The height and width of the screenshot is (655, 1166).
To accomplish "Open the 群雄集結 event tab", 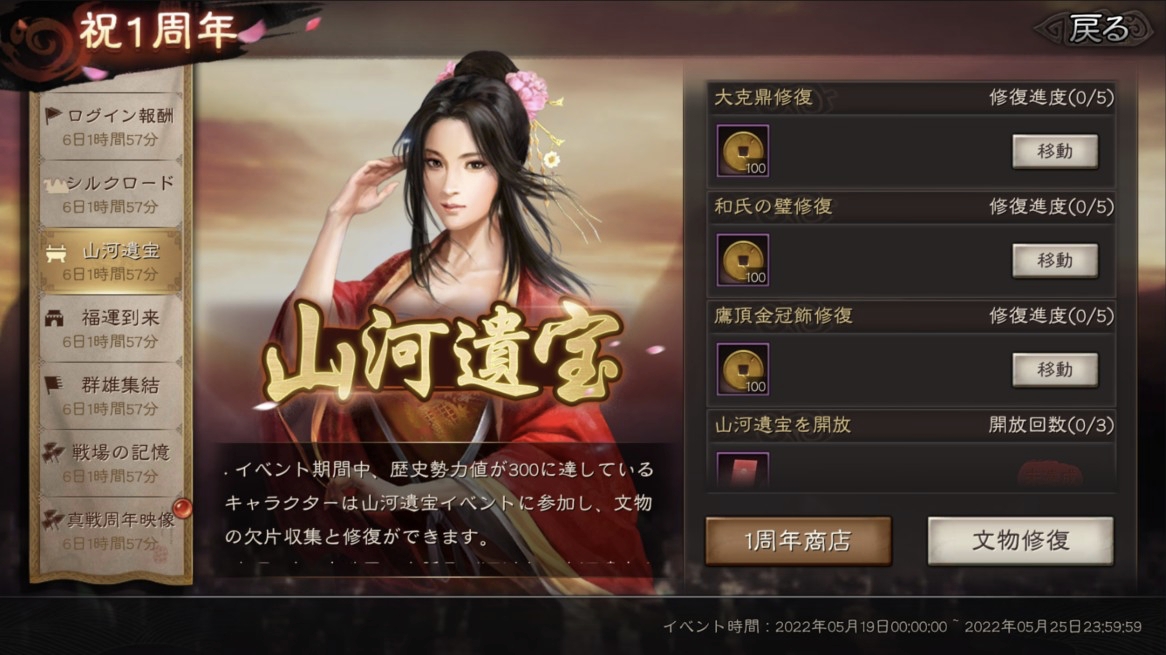I will tap(112, 396).
